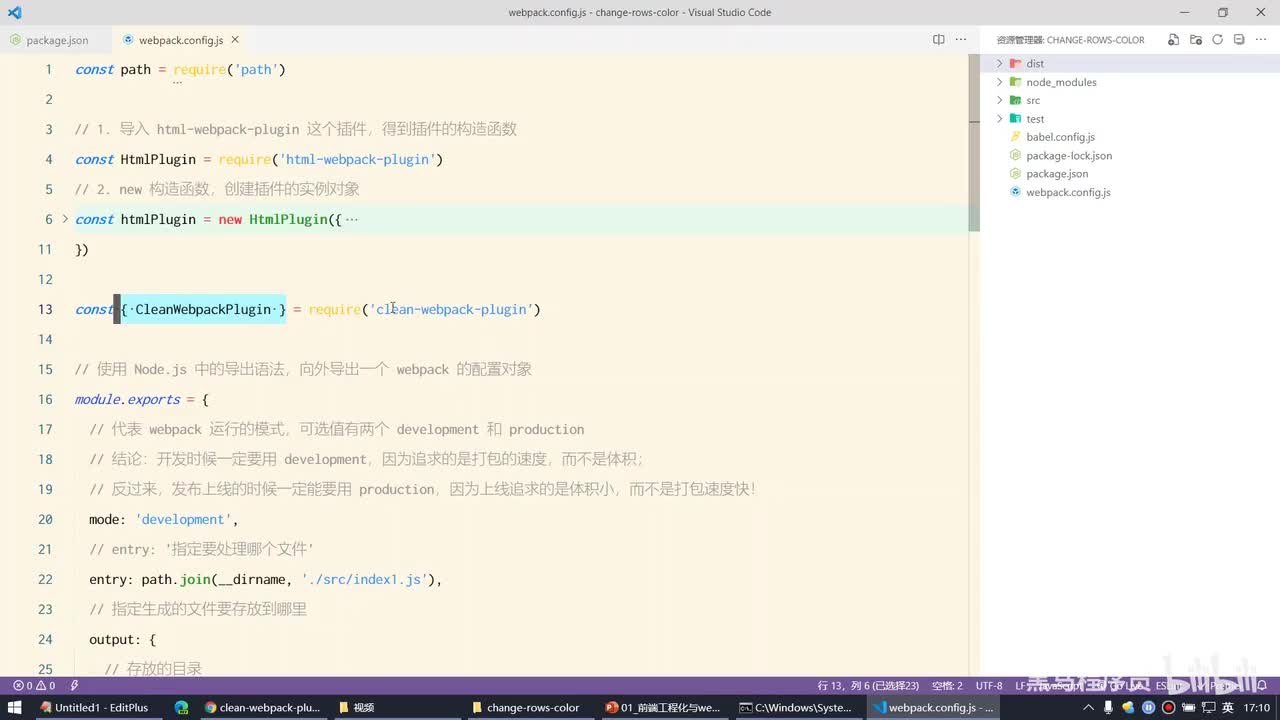The width and height of the screenshot is (1280, 720).
Task: Toggle the 英 input method indicator
Action: coord(1227,707)
